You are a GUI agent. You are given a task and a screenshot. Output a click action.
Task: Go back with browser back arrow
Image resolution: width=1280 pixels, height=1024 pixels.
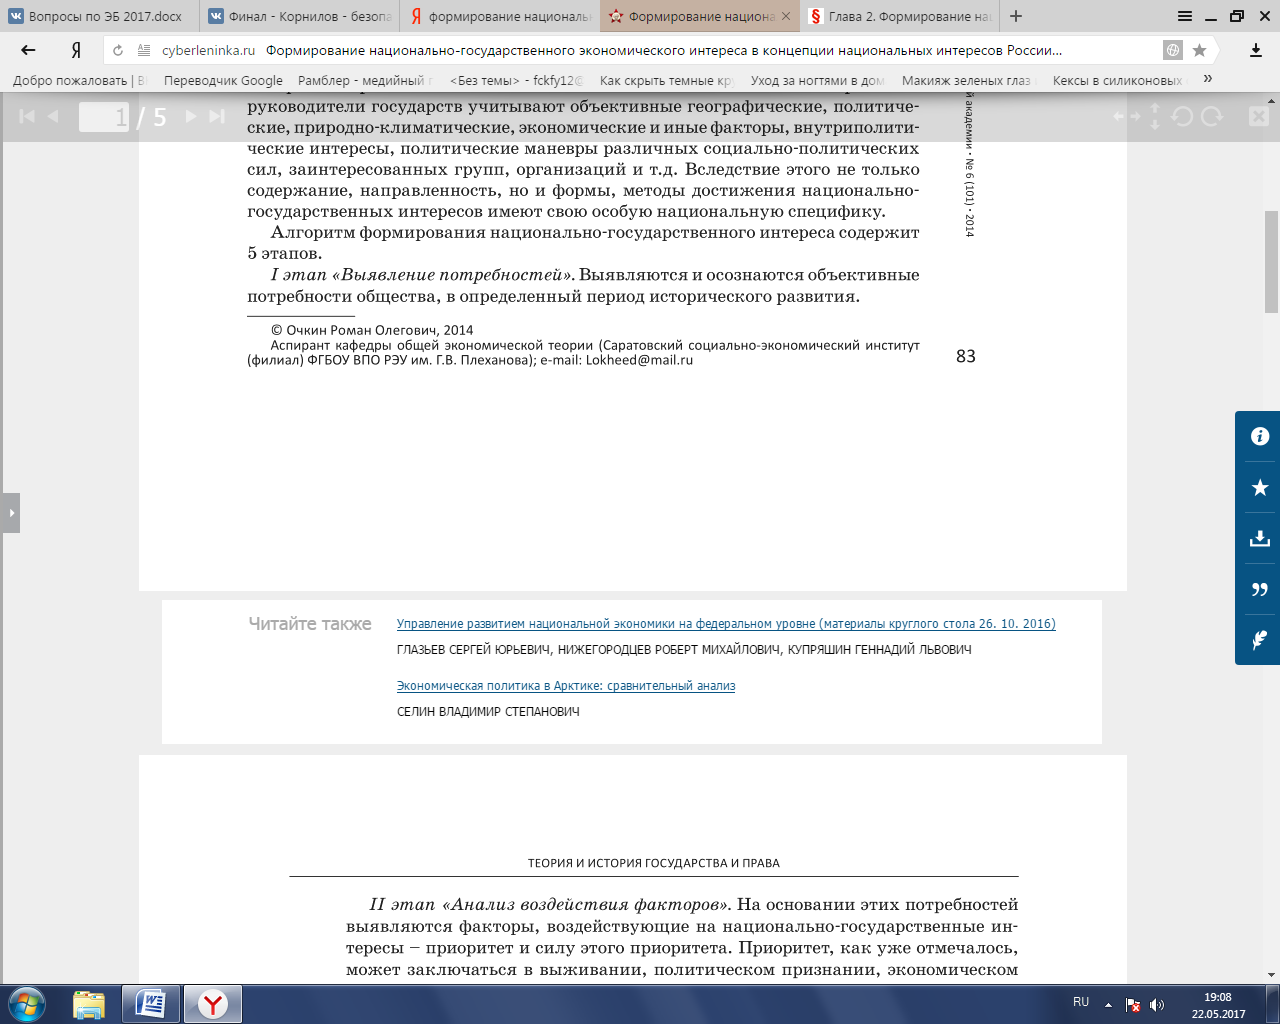pos(28,50)
